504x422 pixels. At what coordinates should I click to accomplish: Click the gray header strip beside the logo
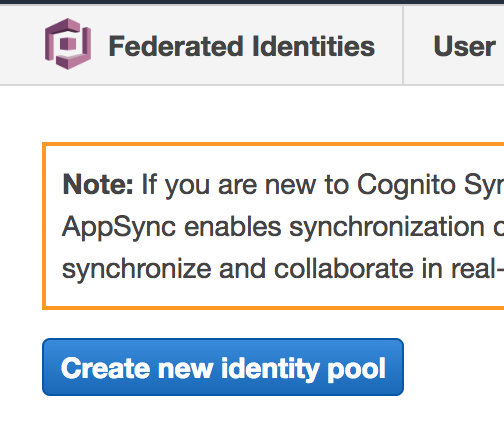(20, 45)
